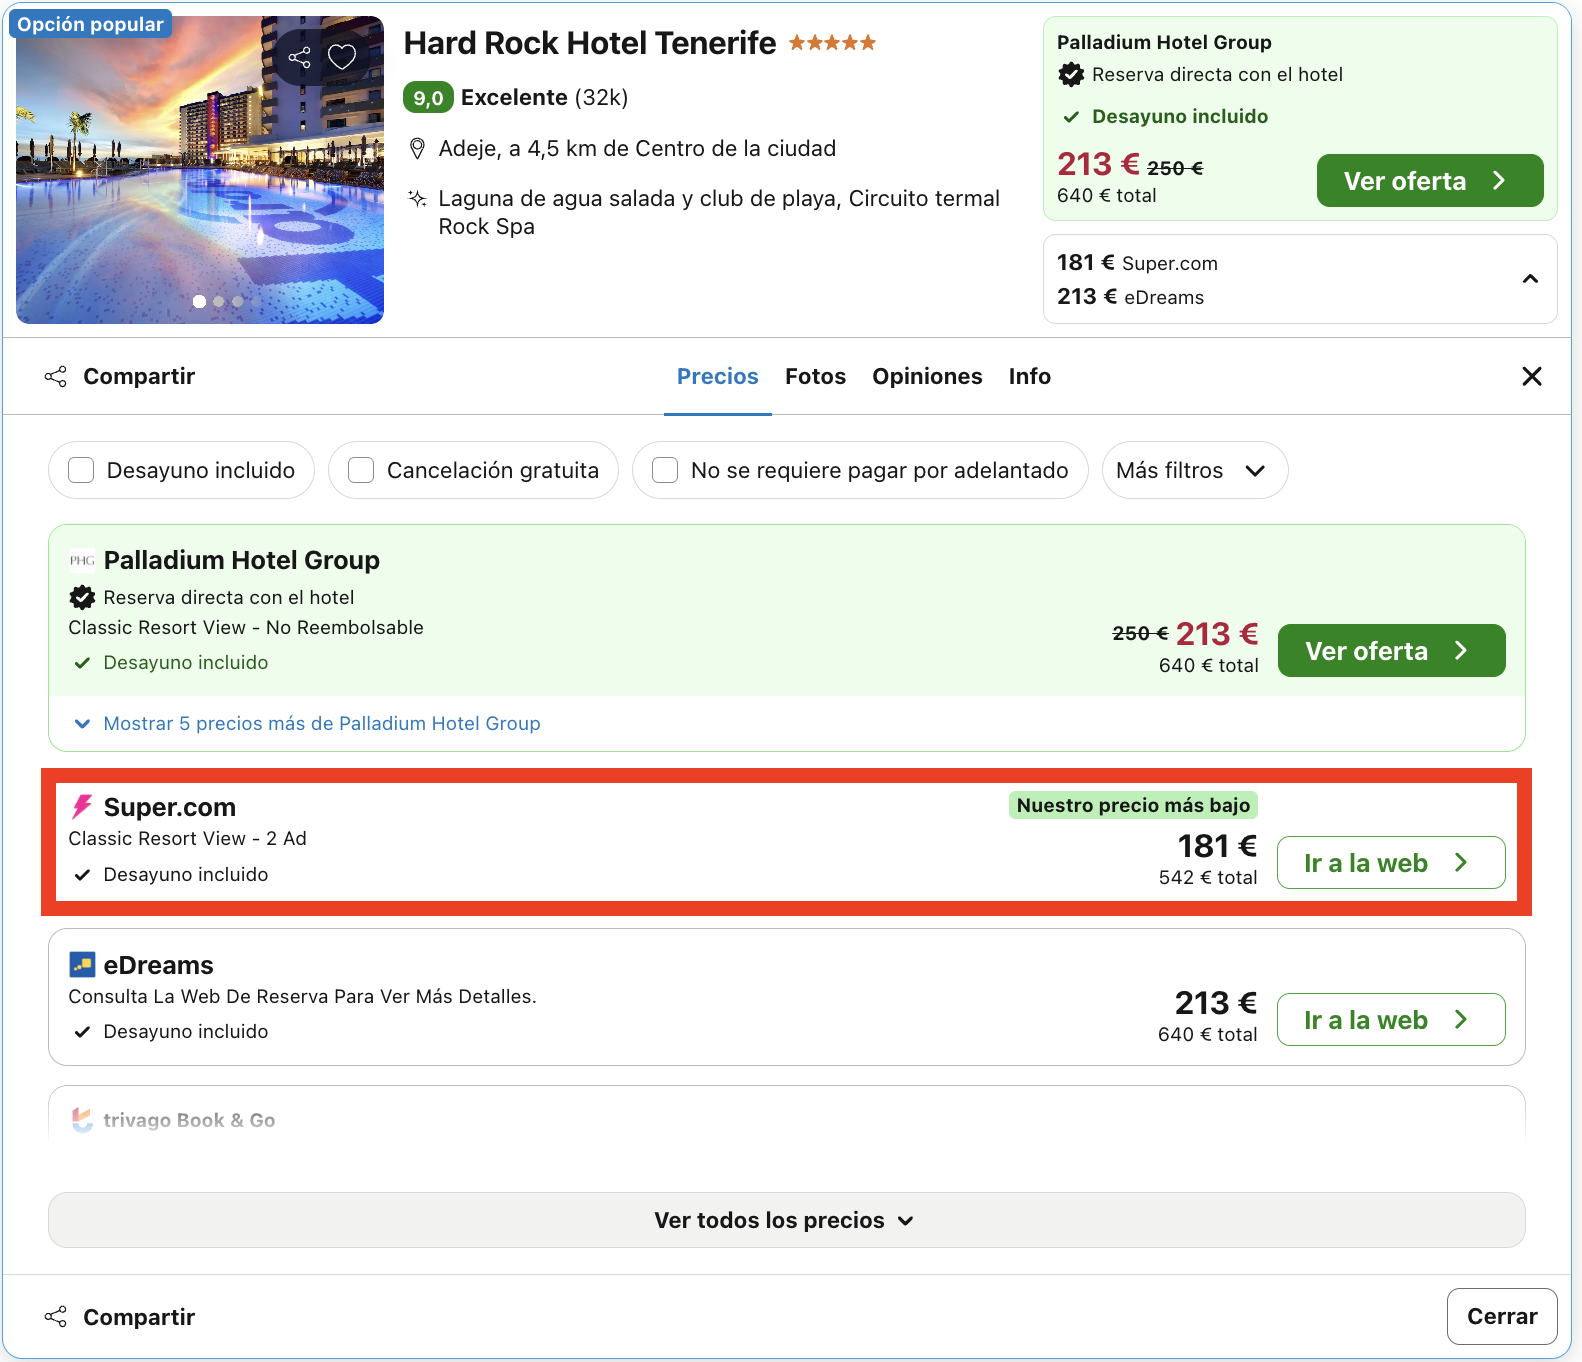The image size is (1582, 1362).
Task: Click the verified badge in Palladium price row
Action: (x=82, y=598)
